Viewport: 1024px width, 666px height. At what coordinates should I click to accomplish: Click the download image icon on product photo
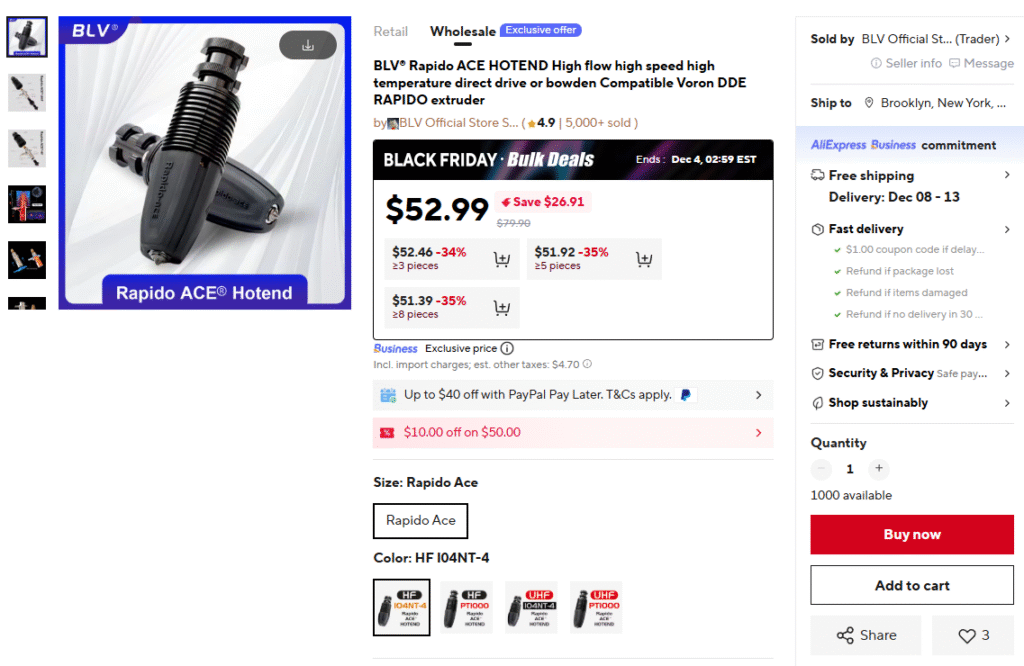[308, 45]
